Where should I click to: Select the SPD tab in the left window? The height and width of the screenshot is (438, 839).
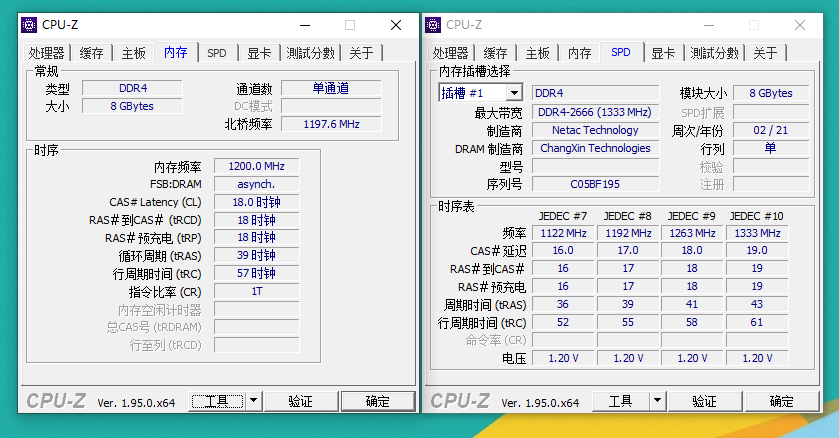217,53
